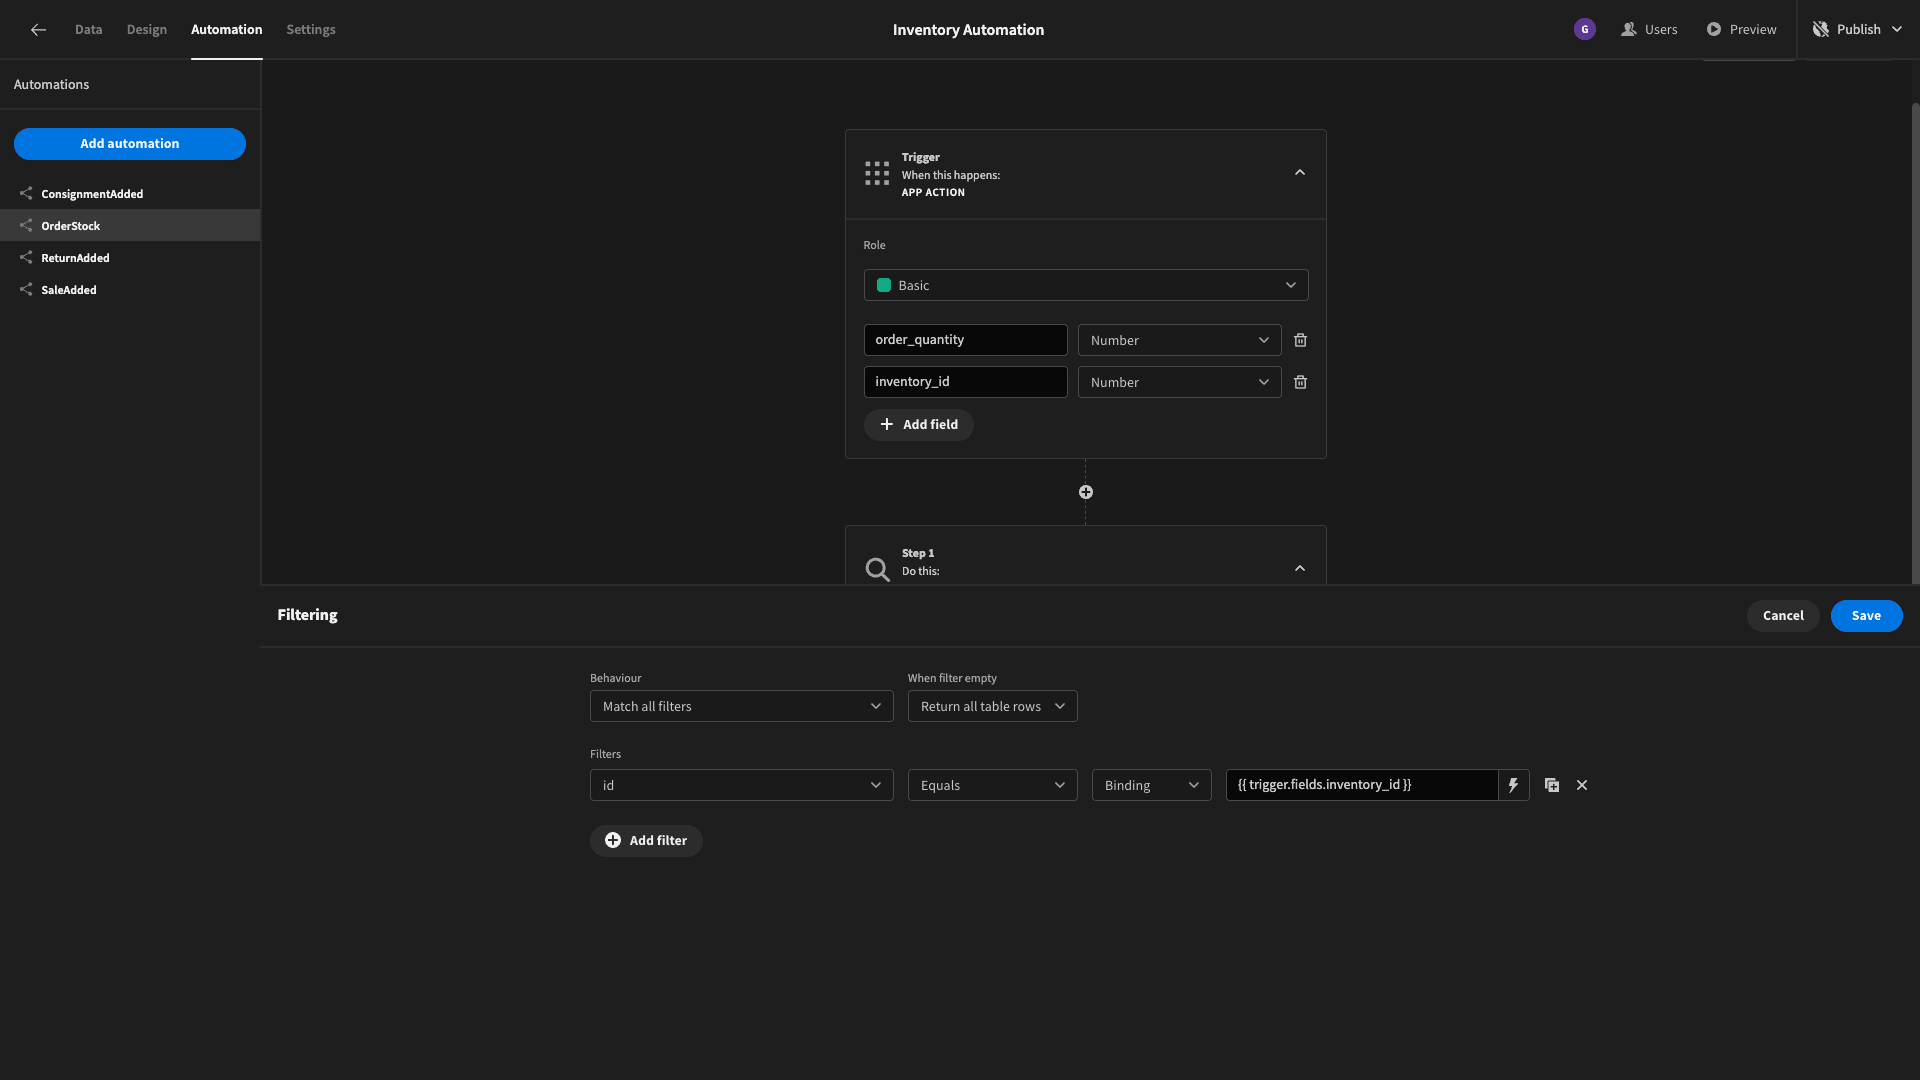Remove the id filter with X icon
The image size is (1920, 1080).
point(1582,785)
